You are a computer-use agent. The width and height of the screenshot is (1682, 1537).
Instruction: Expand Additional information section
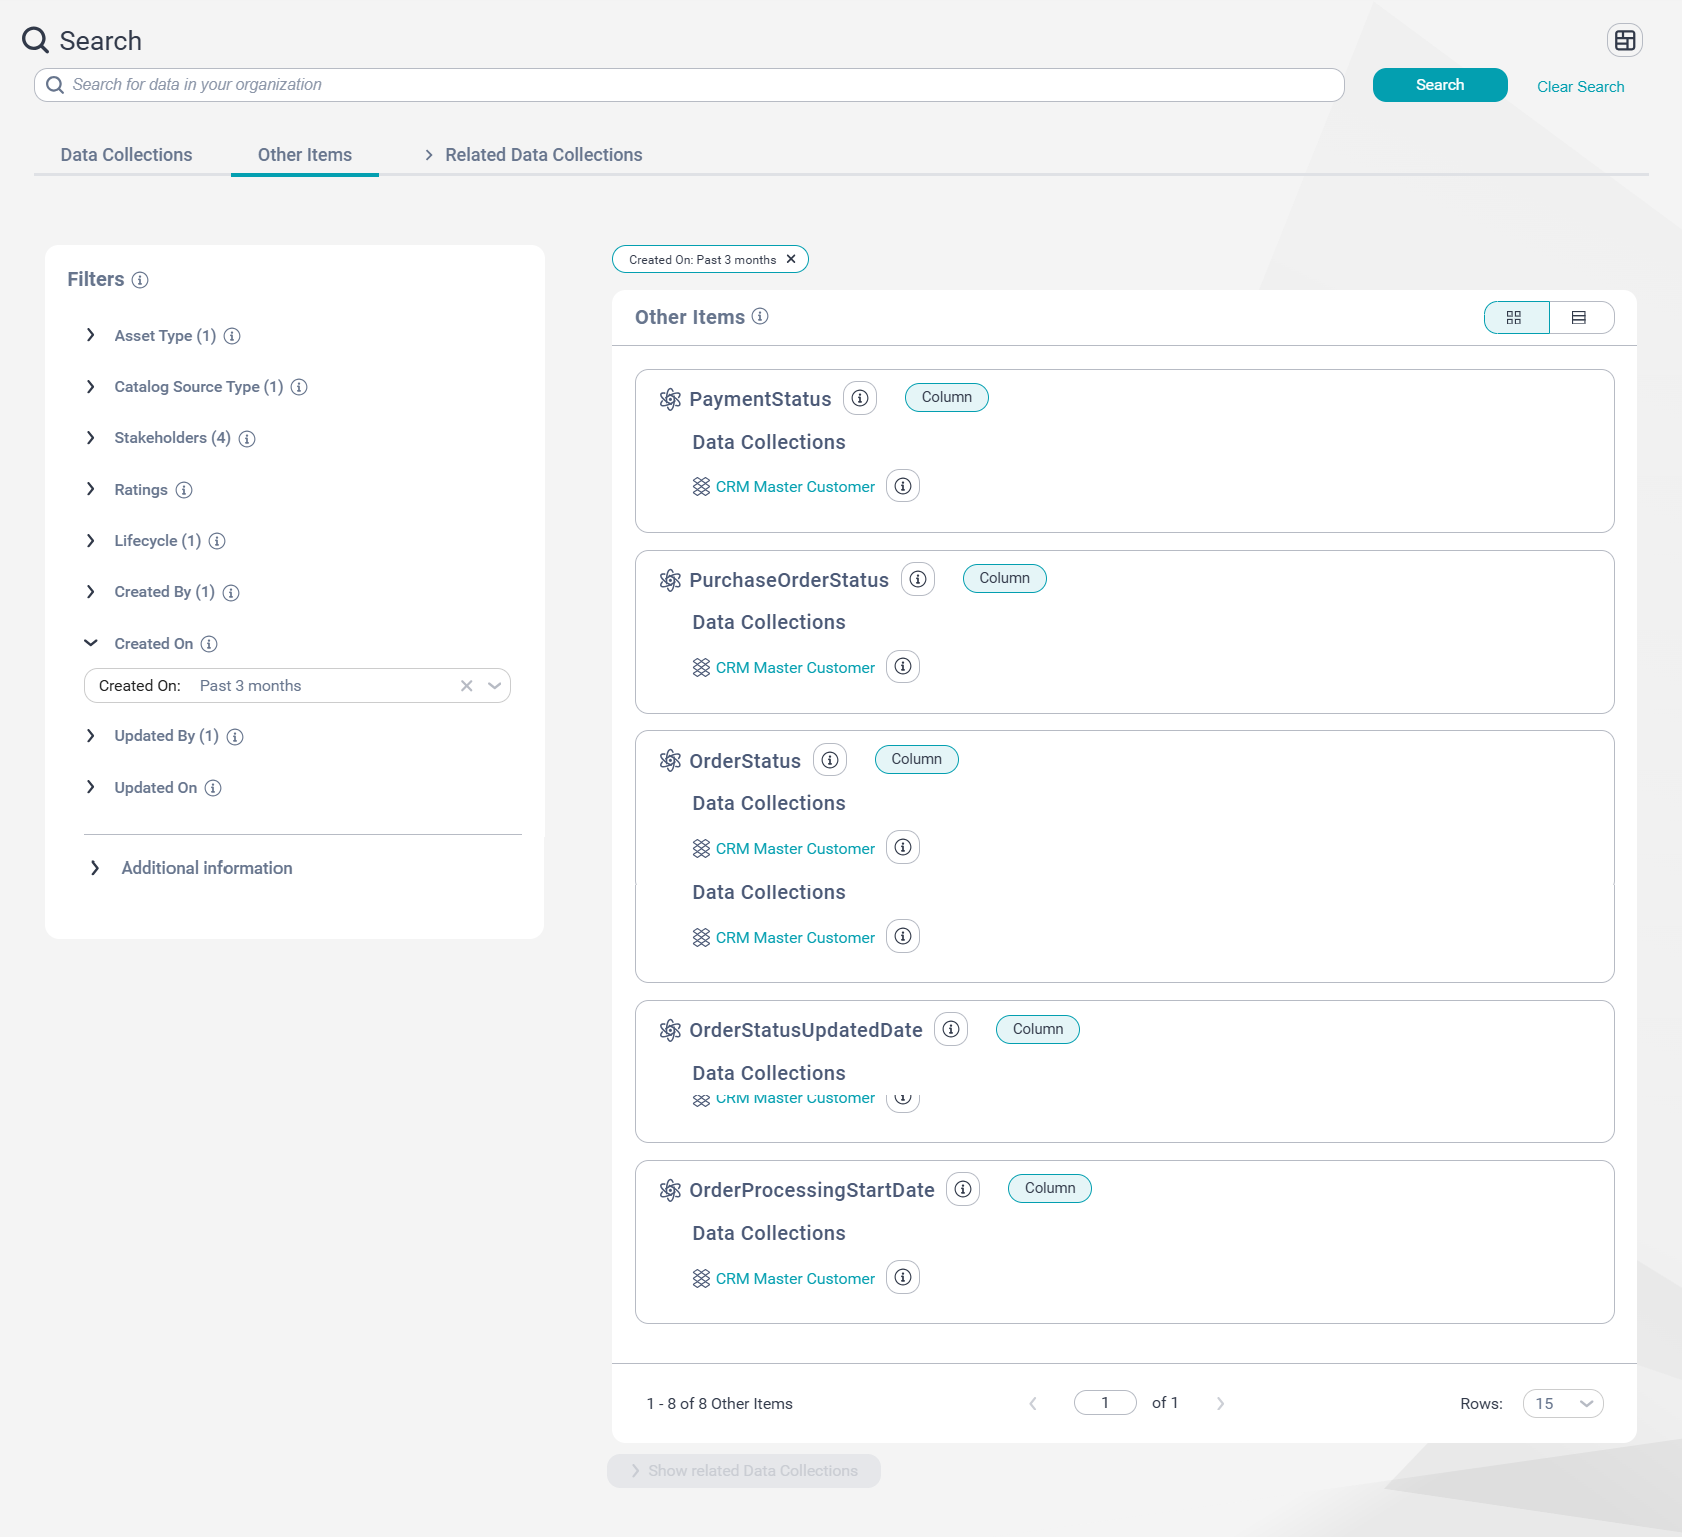coord(95,868)
